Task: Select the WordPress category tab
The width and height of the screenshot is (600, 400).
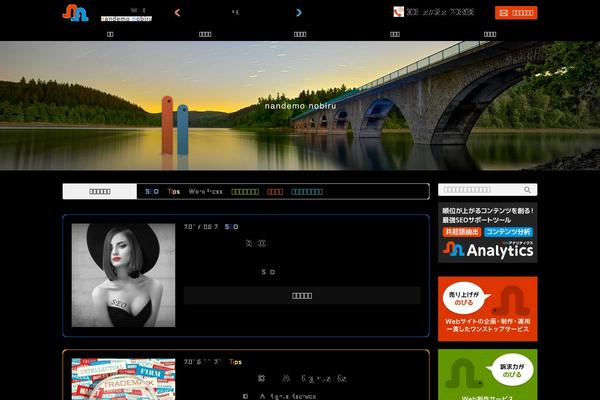Action: pyautogui.click(x=205, y=191)
